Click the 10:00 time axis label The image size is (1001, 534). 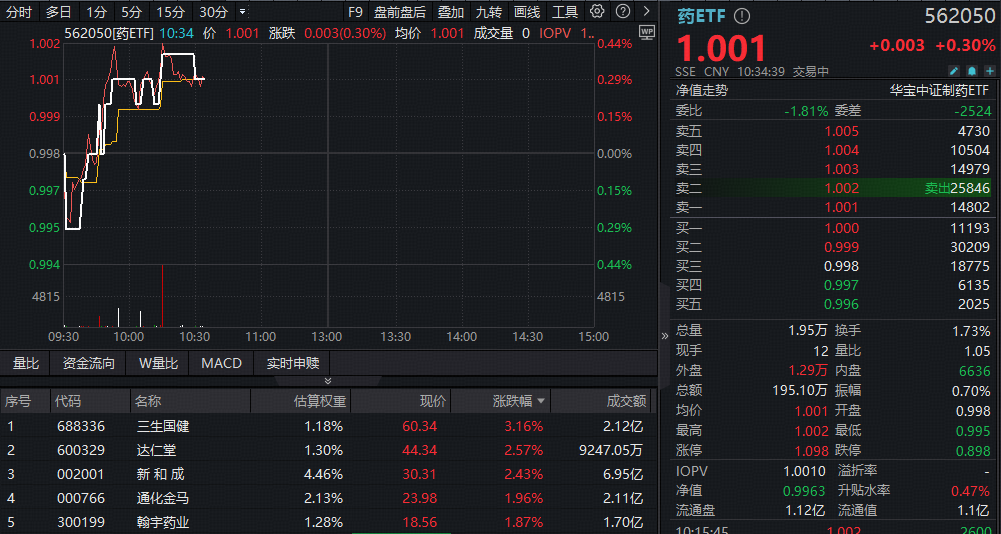tap(129, 337)
